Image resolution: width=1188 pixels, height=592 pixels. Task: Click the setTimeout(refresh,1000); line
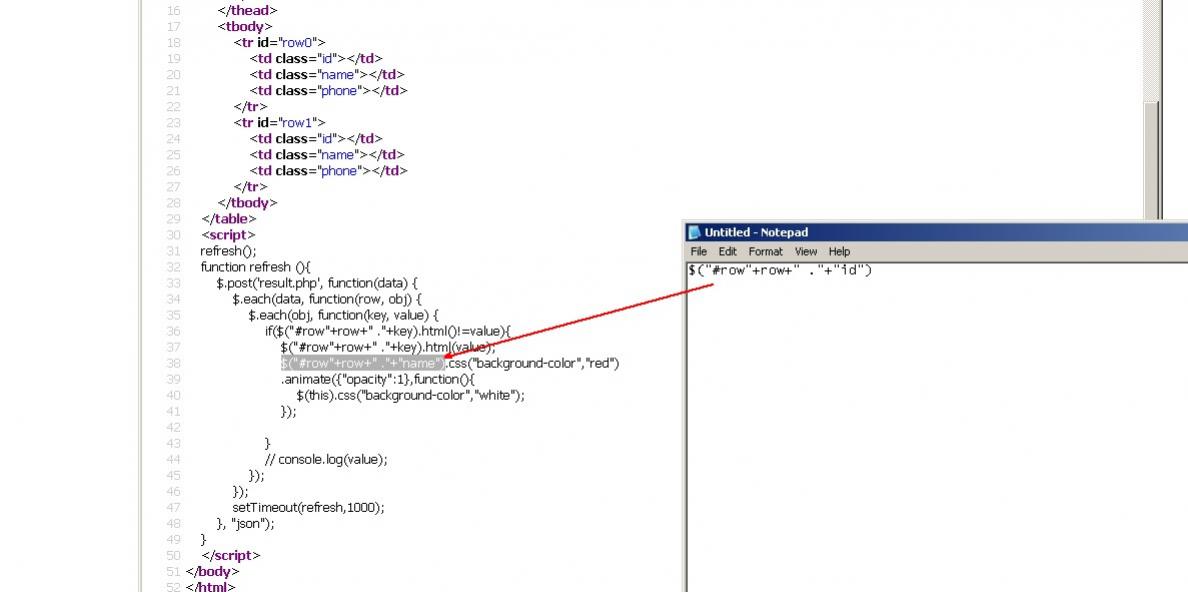pyautogui.click(x=308, y=508)
